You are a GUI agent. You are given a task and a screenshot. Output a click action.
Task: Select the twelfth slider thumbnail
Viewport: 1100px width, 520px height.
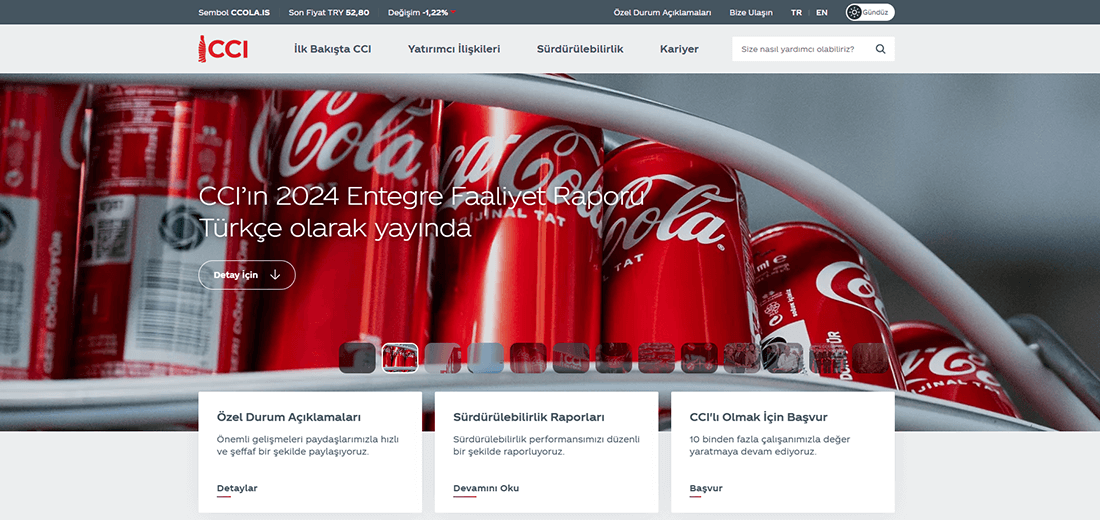coord(828,358)
